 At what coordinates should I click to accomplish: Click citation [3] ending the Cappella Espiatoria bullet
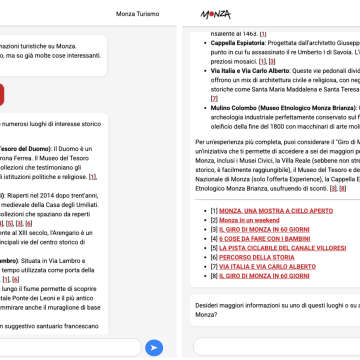(272, 62)
